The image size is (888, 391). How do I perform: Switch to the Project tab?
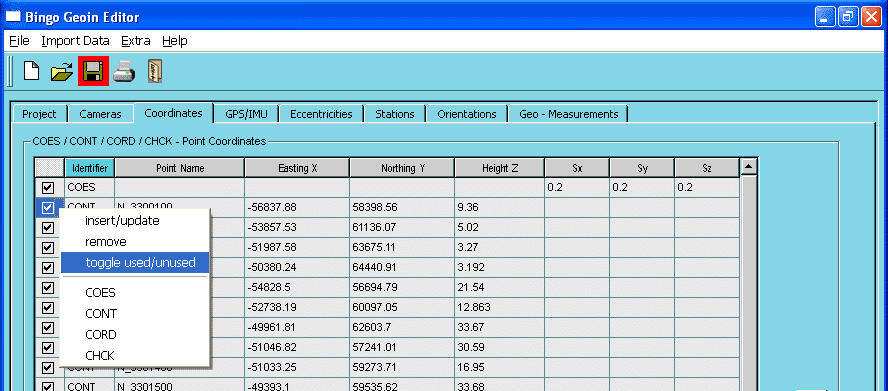click(39, 114)
